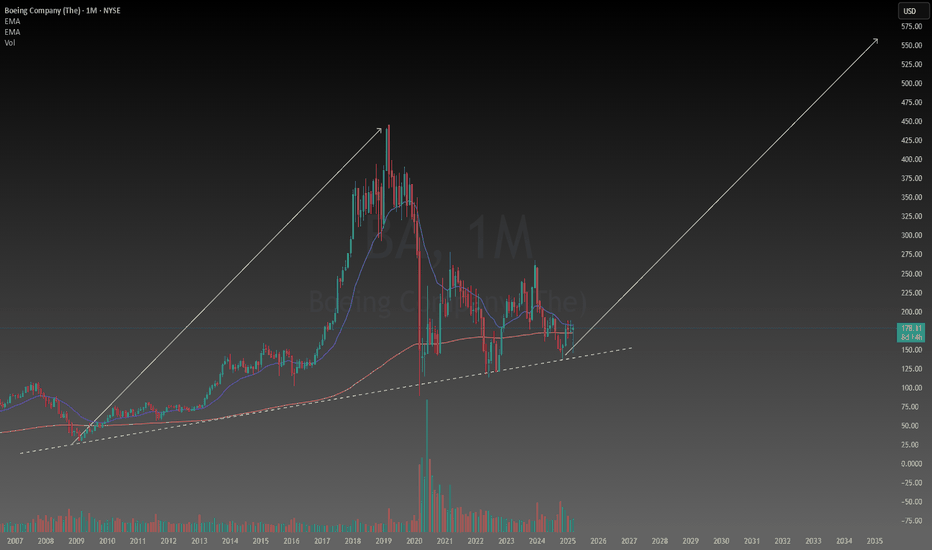Click the 425.00 price axis label
The width and height of the screenshot is (932, 550).
tap(911, 140)
